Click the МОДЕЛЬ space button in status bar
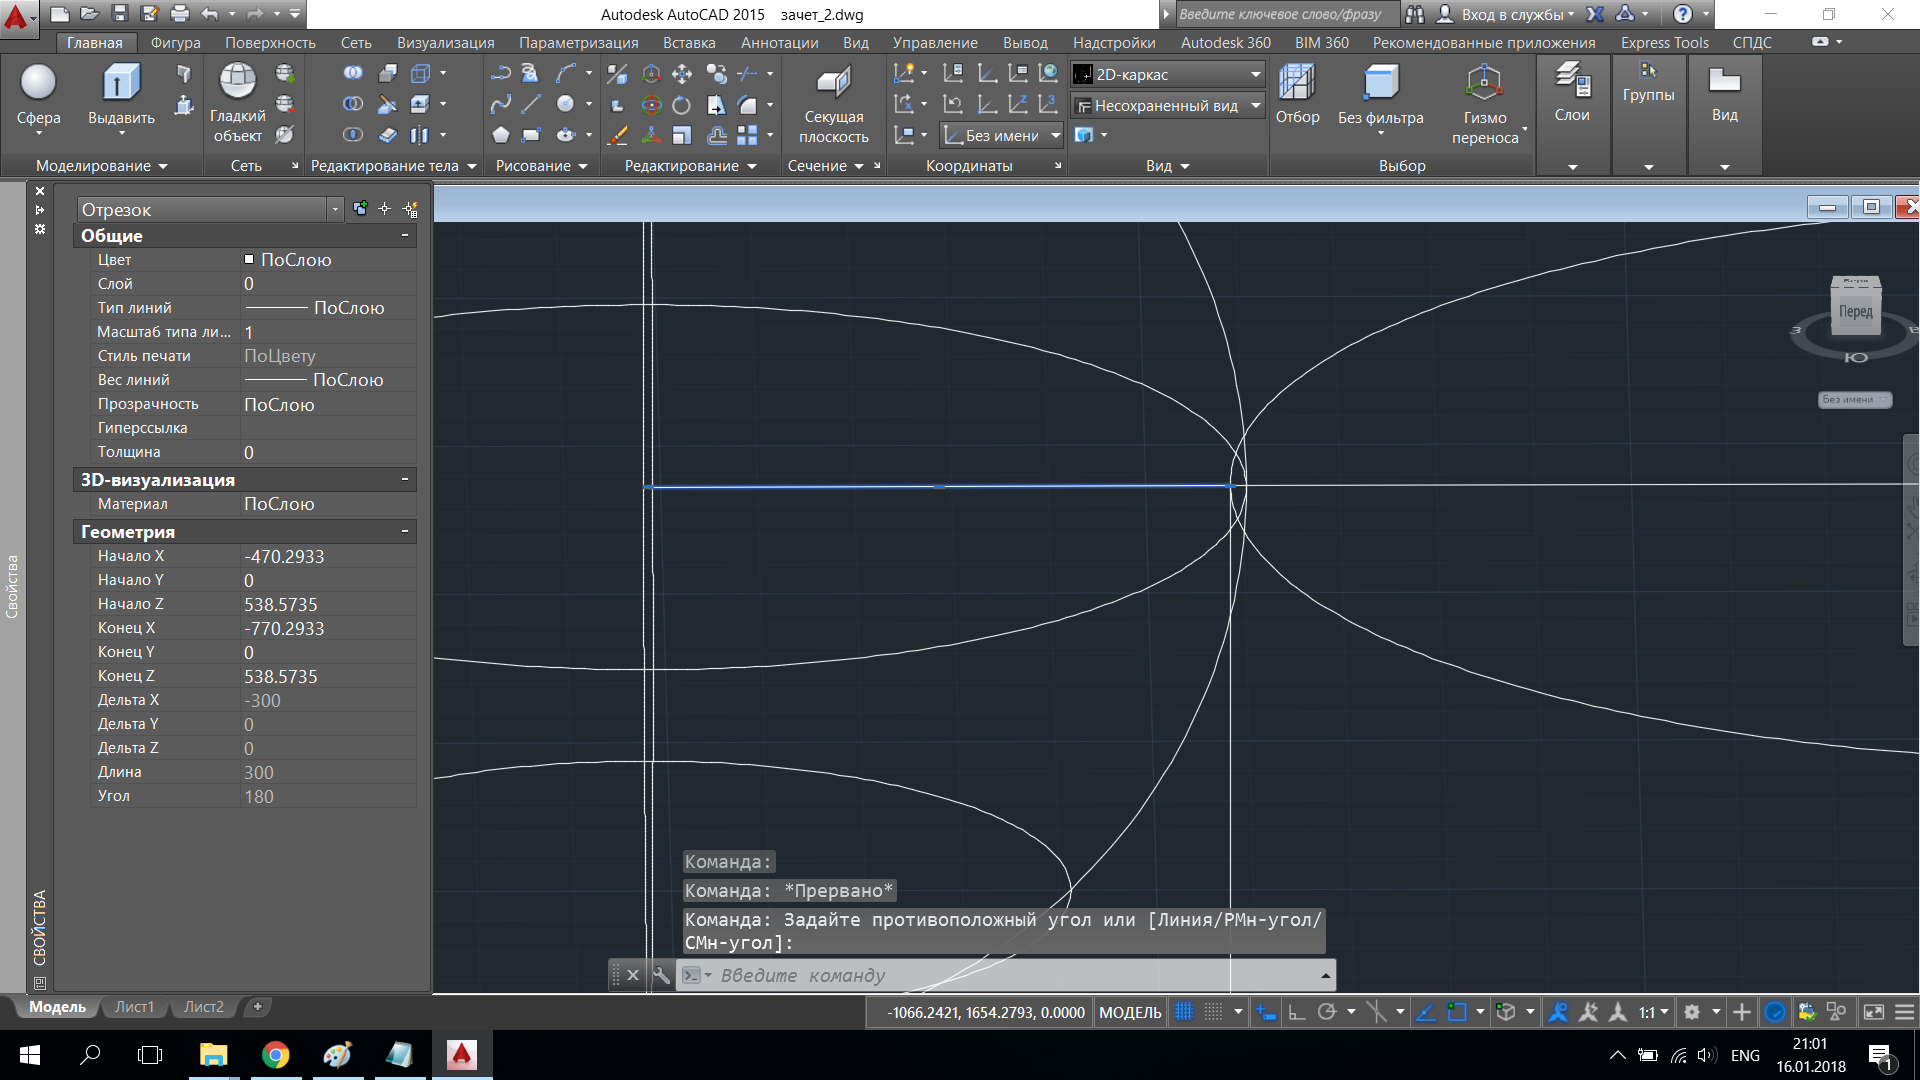 click(1130, 1012)
